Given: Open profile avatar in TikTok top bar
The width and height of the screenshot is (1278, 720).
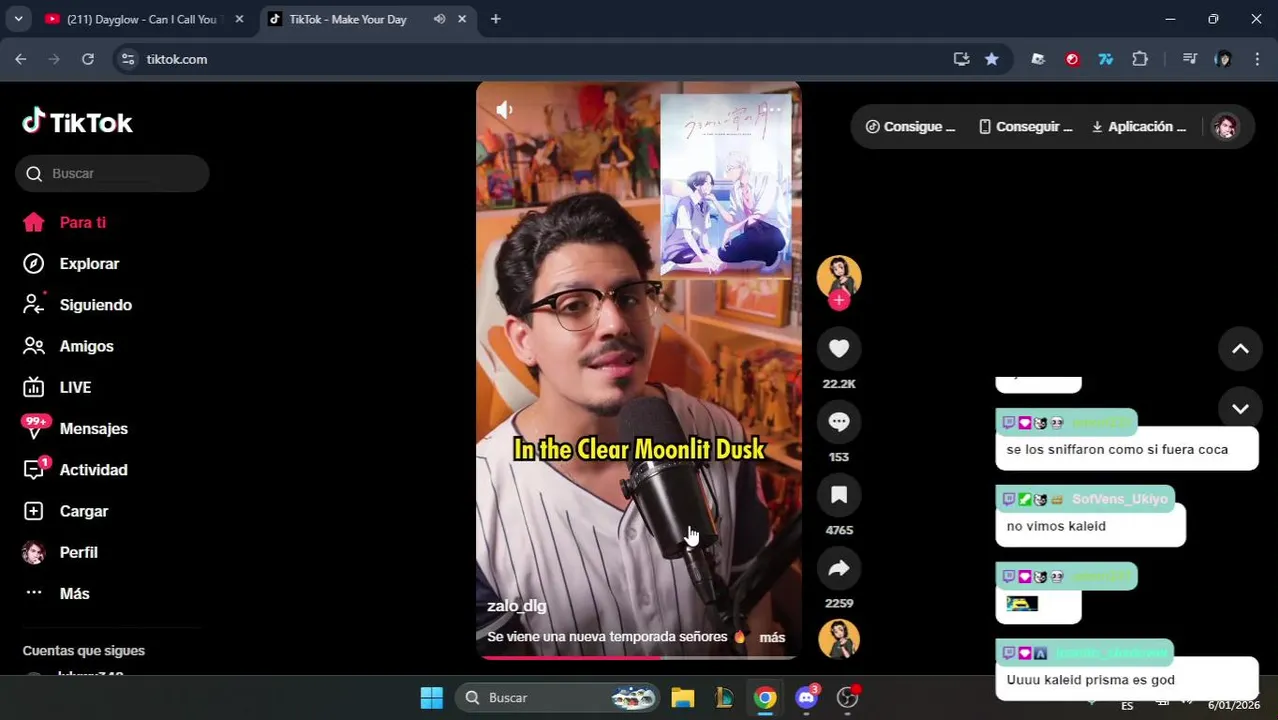Looking at the screenshot, I should (1225, 126).
